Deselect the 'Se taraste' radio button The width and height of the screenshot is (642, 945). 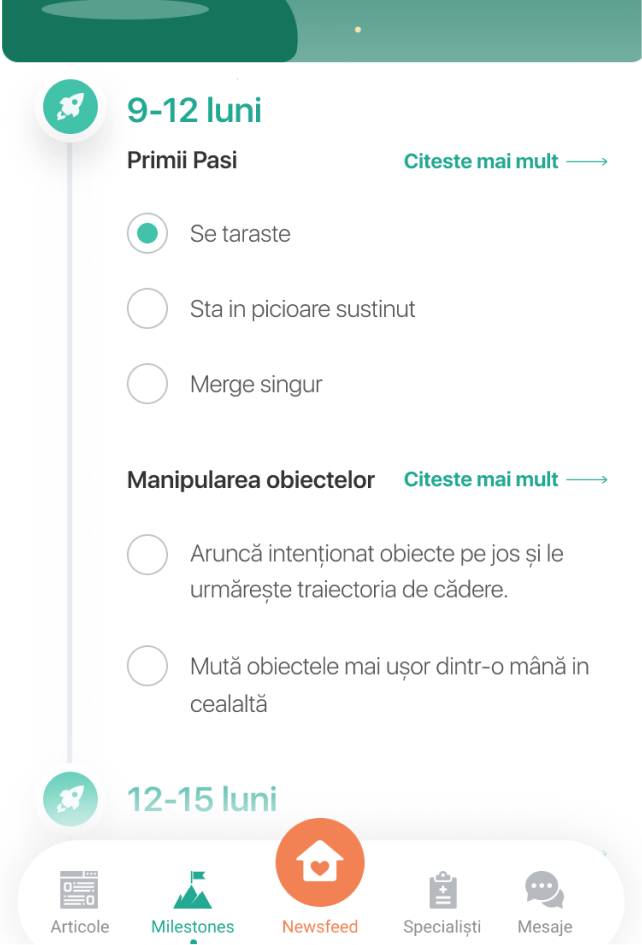[x=147, y=234]
